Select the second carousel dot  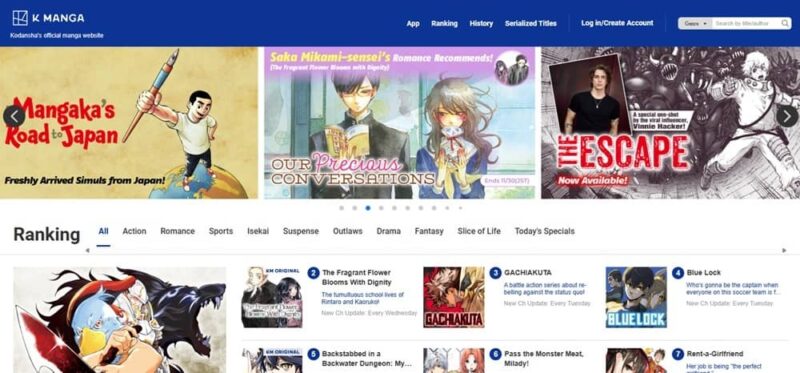(355, 208)
